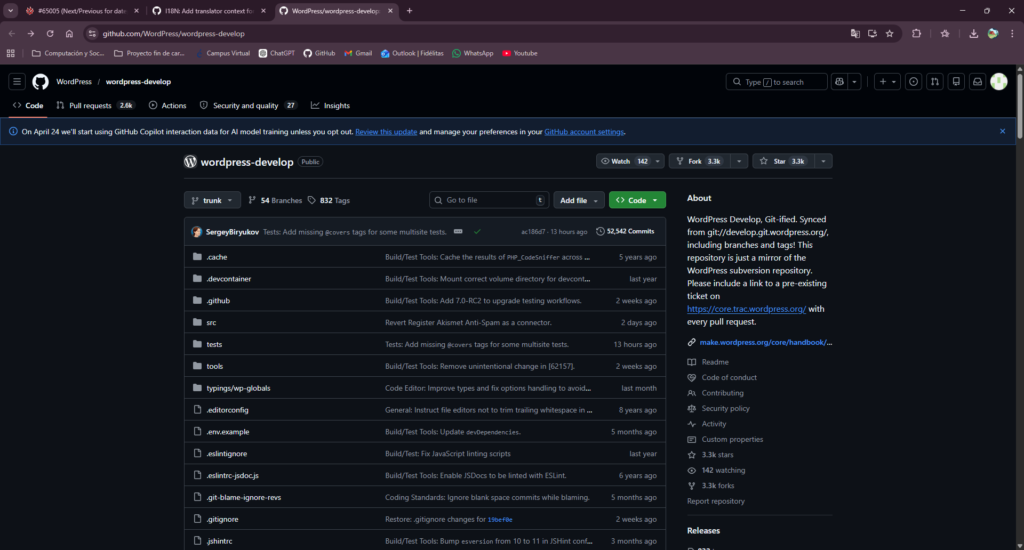Open the tools folder
This screenshot has width=1024, height=550.
pos(215,366)
